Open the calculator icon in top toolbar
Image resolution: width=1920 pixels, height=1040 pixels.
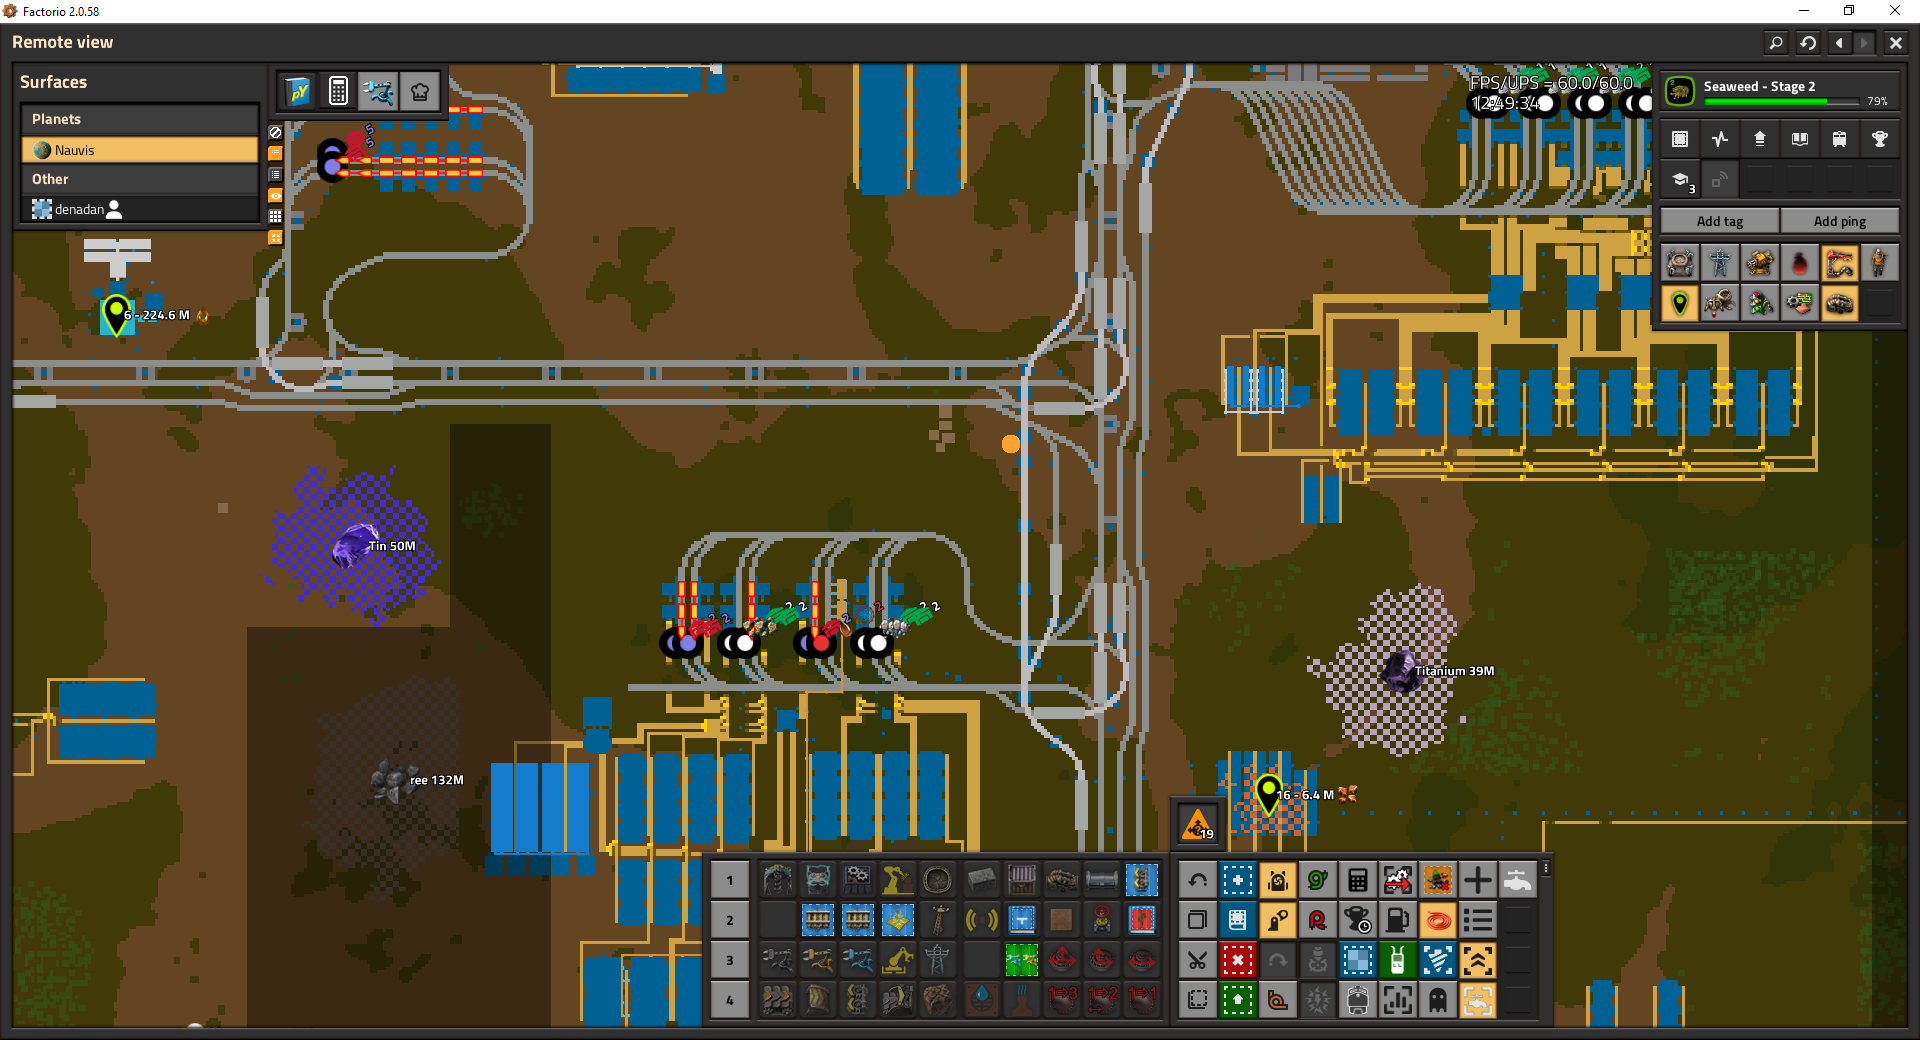338,91
